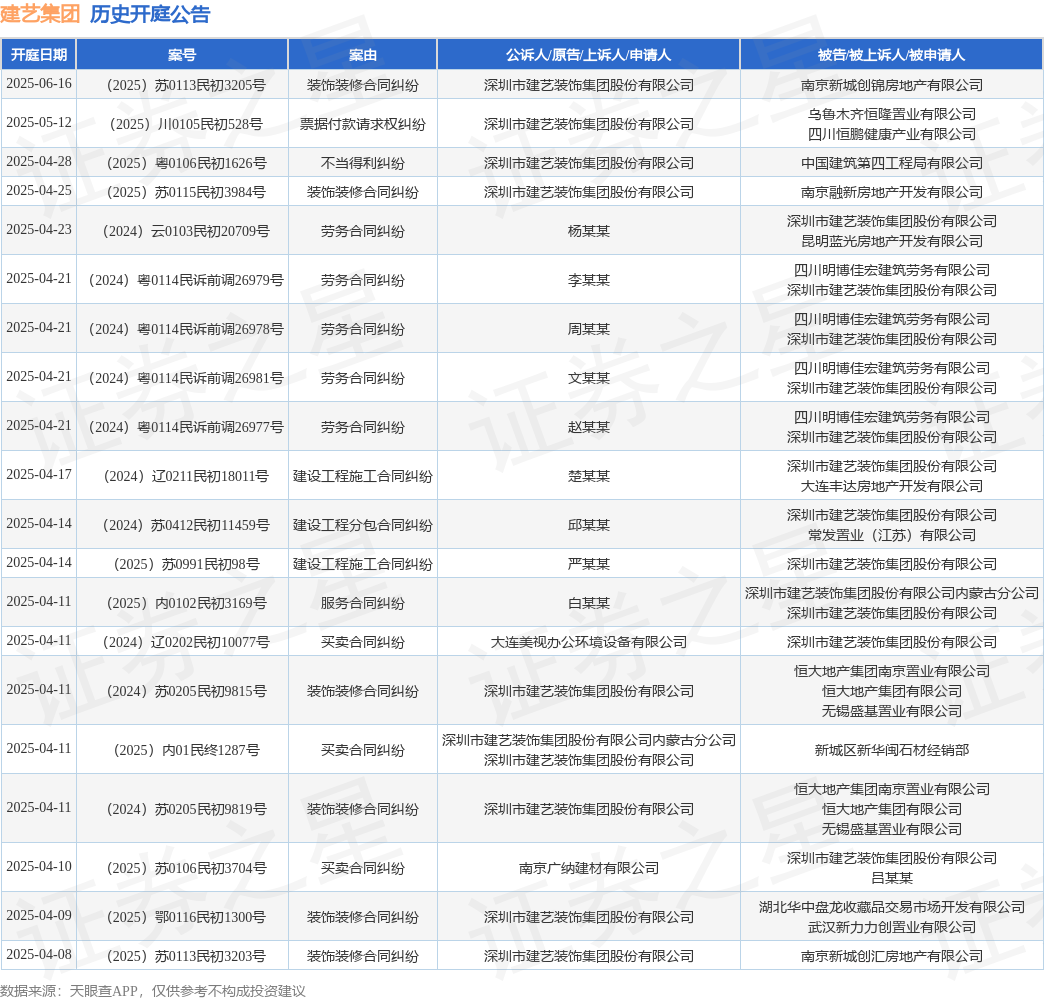Click date cell 2025-04-25

[39, 190]
